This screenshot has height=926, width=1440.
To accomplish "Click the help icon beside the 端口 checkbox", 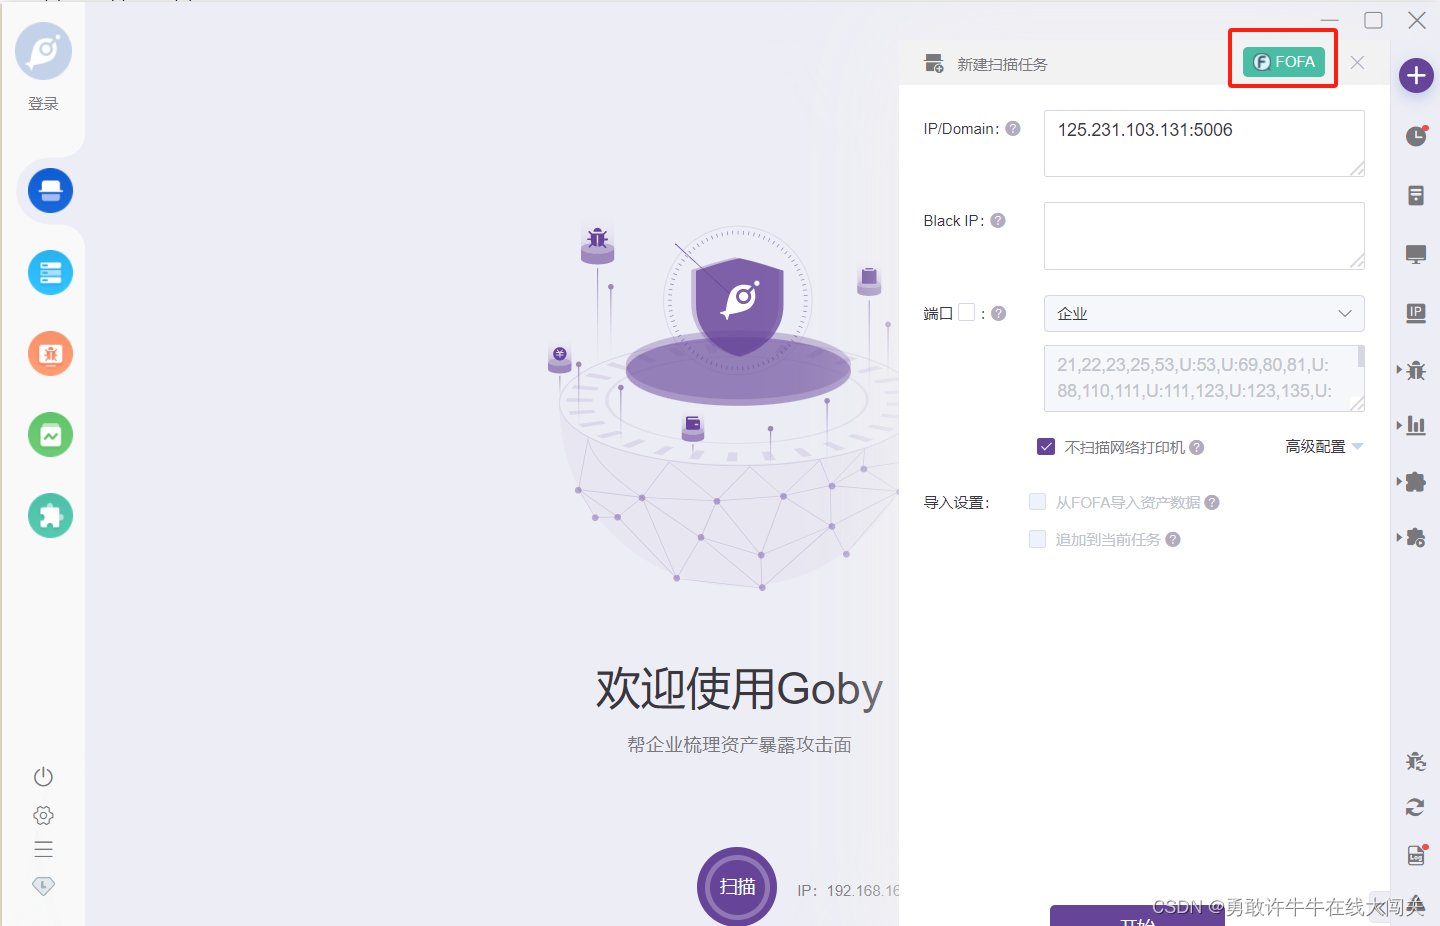I will [998, 313].
